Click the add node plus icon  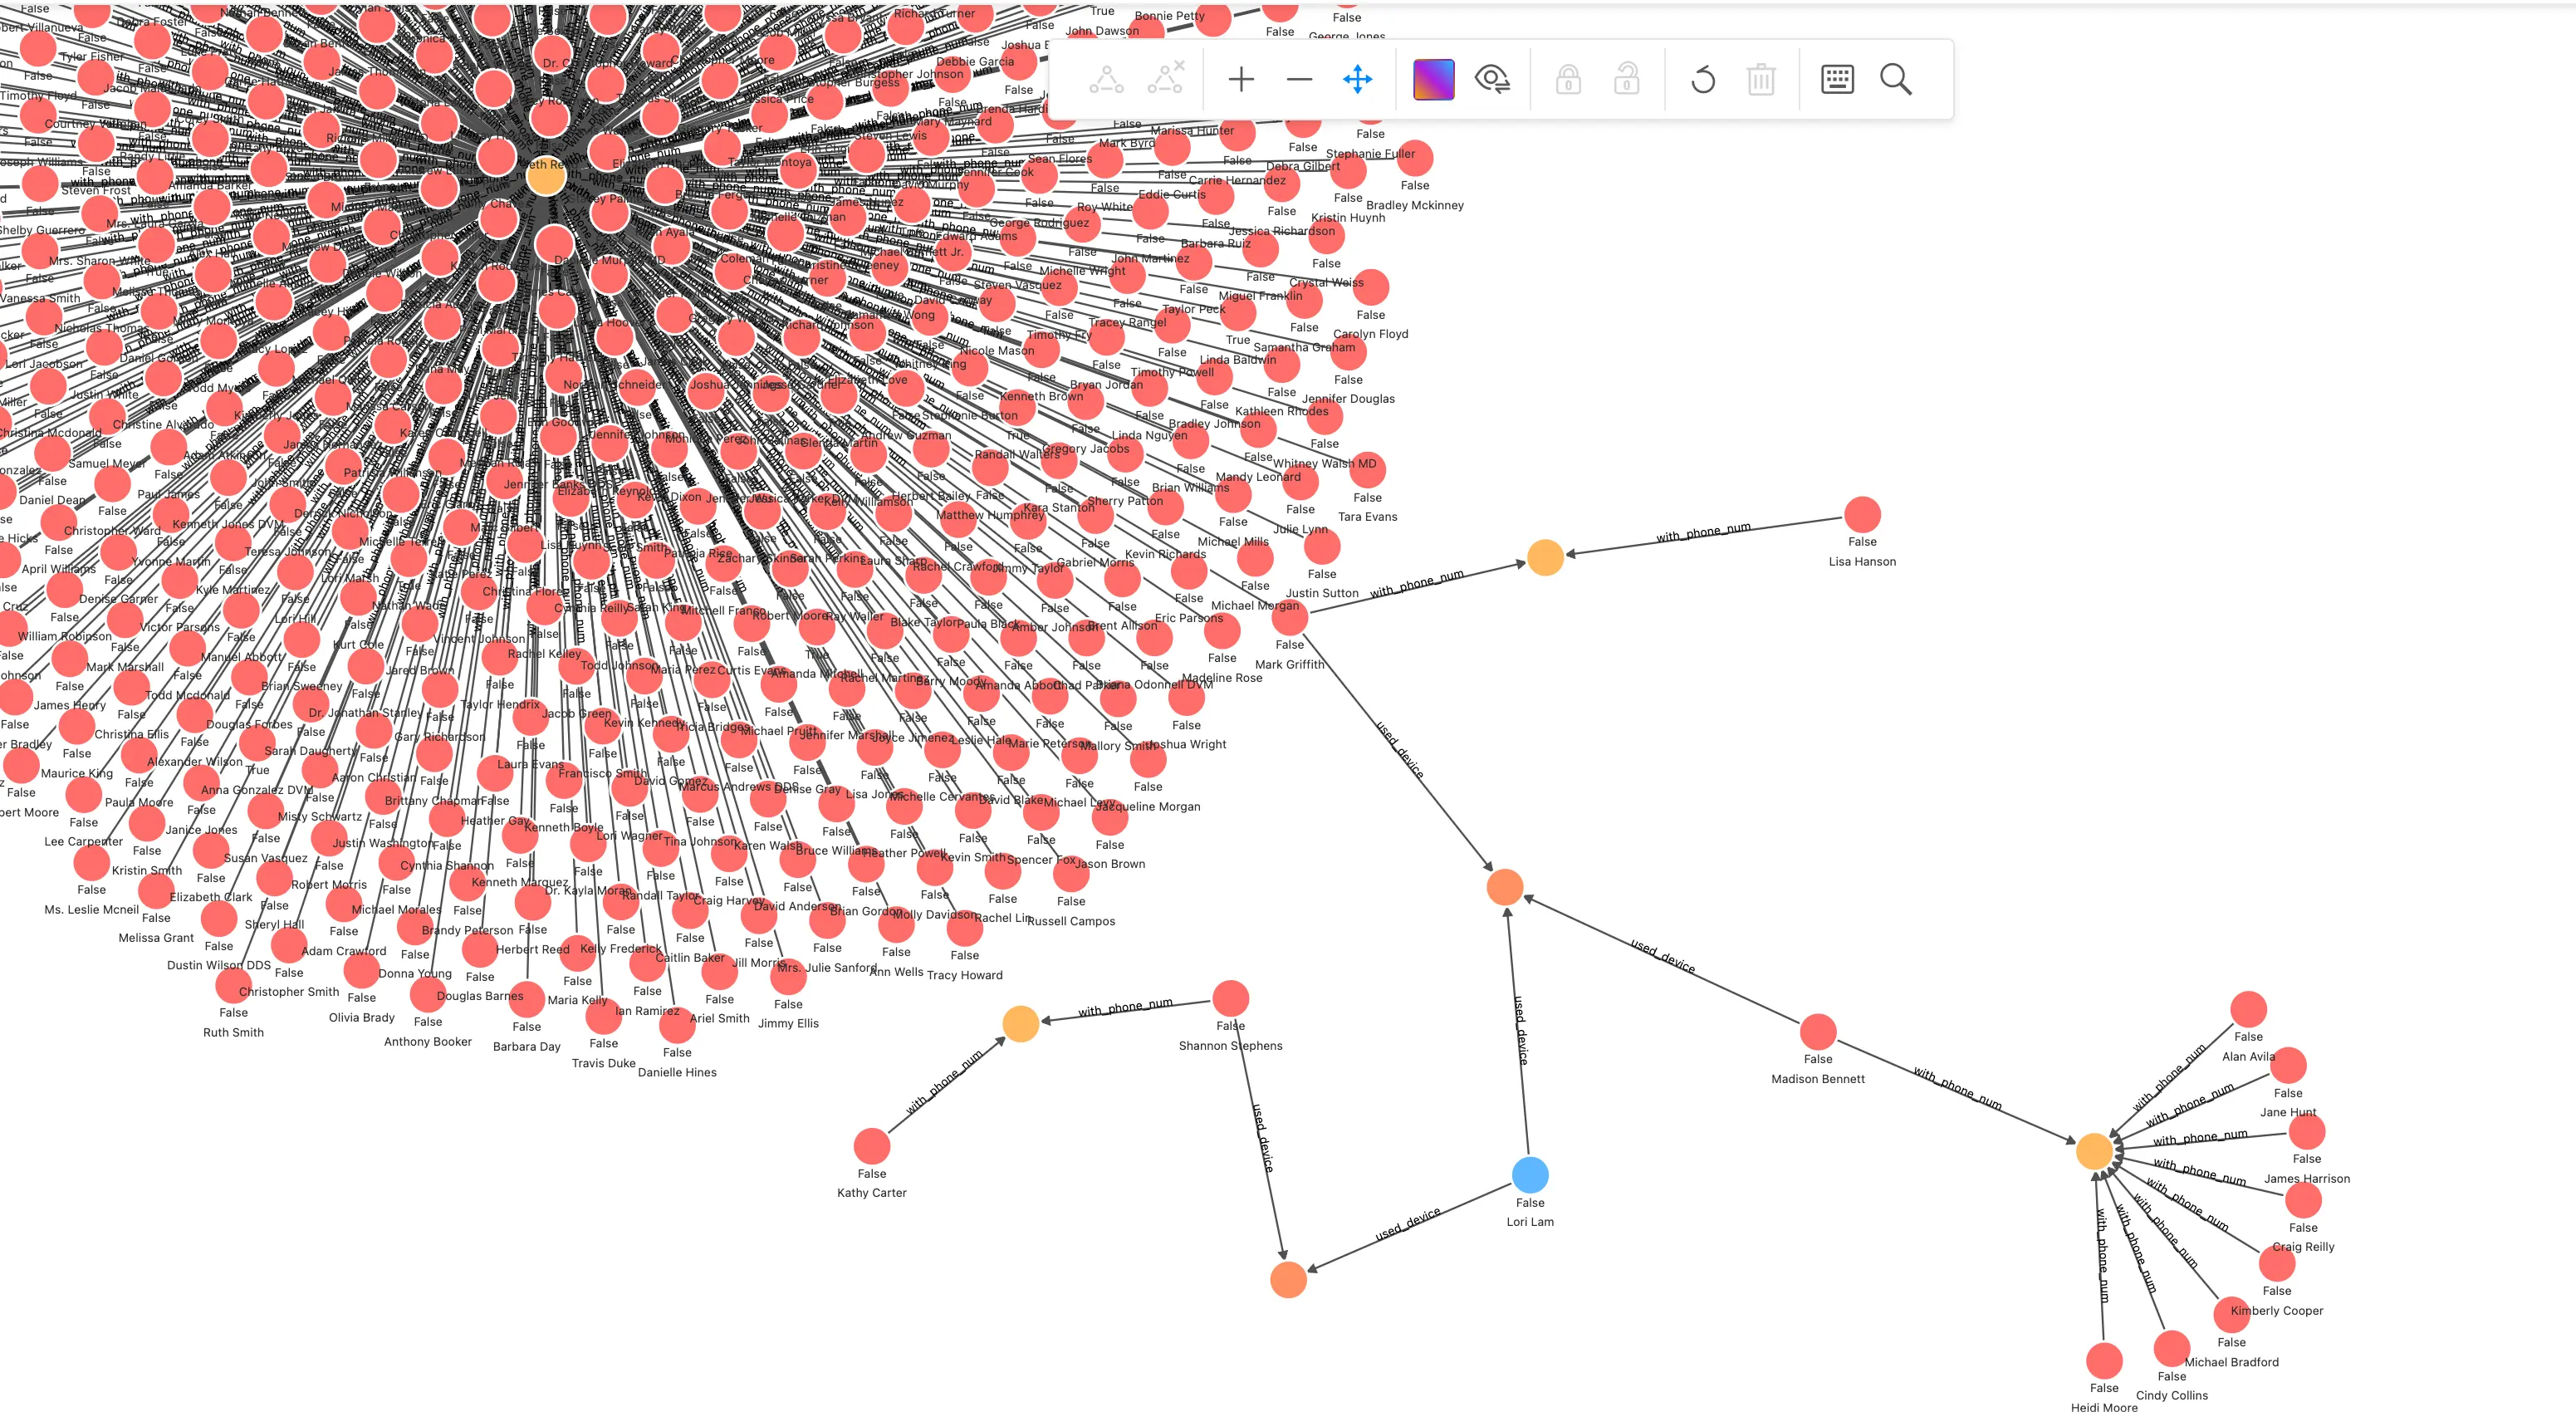[x=1239, y=78]
